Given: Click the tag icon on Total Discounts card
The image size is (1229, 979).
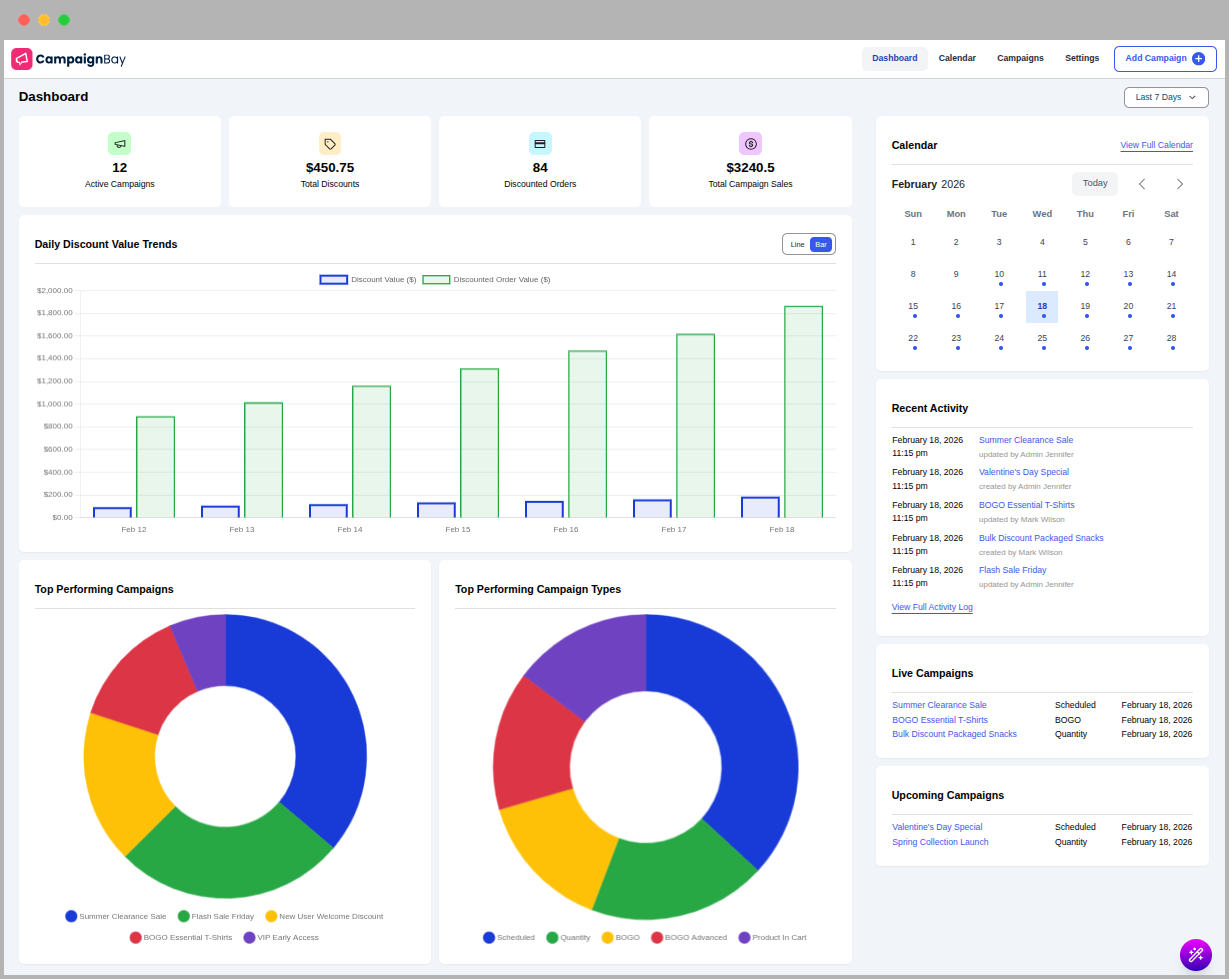Looking at the screenshot, I should coord(329,143).
